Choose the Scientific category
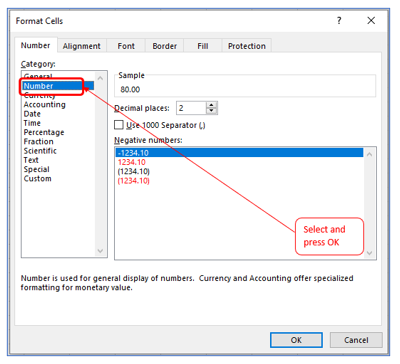The height and width of the screenshot is (364, 400). pos(40,151)
